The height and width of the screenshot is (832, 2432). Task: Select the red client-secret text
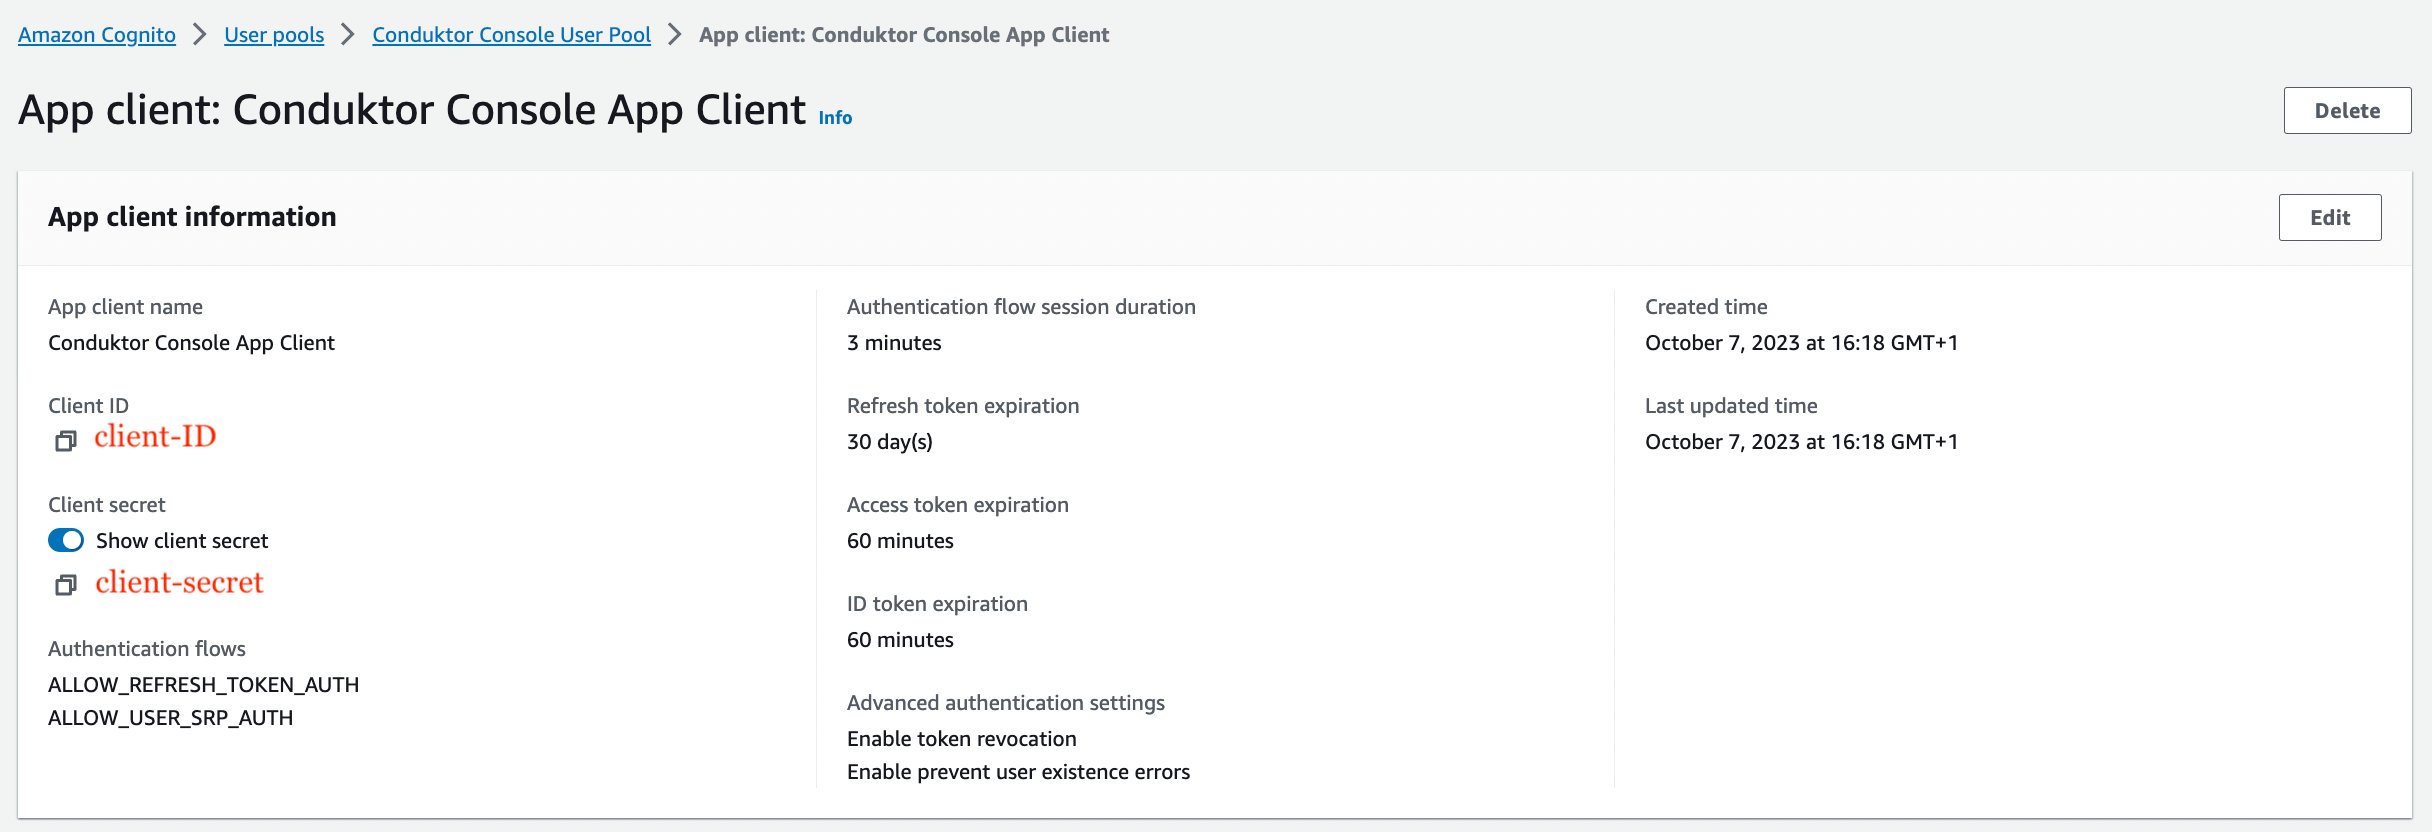coord(179,582)
